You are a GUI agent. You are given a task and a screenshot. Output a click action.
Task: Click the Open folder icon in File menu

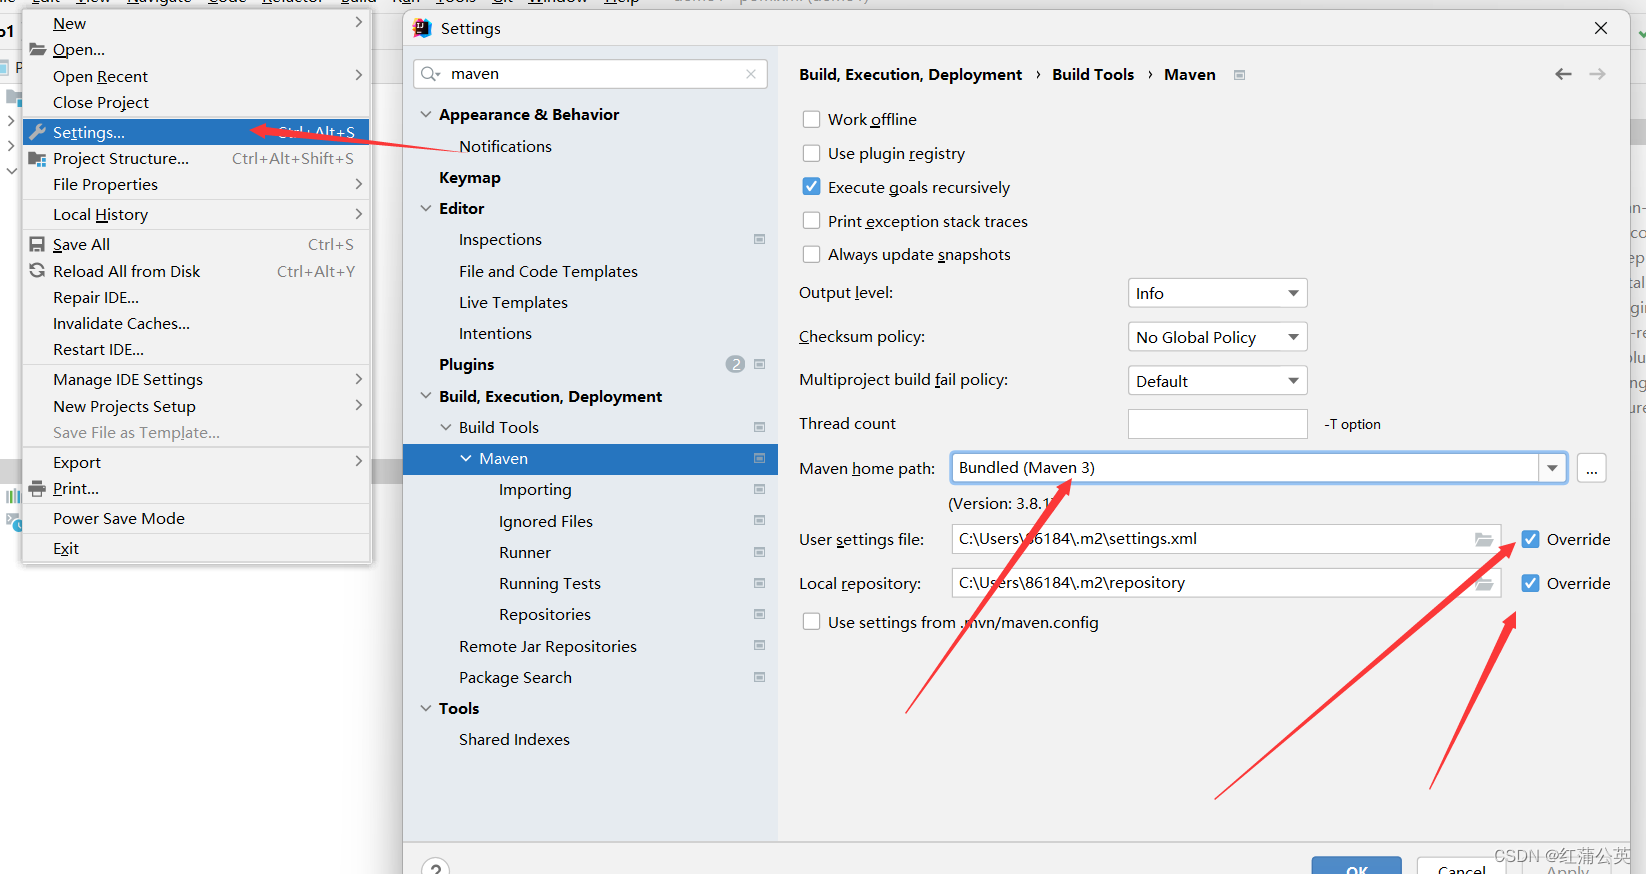coord(38,49)
